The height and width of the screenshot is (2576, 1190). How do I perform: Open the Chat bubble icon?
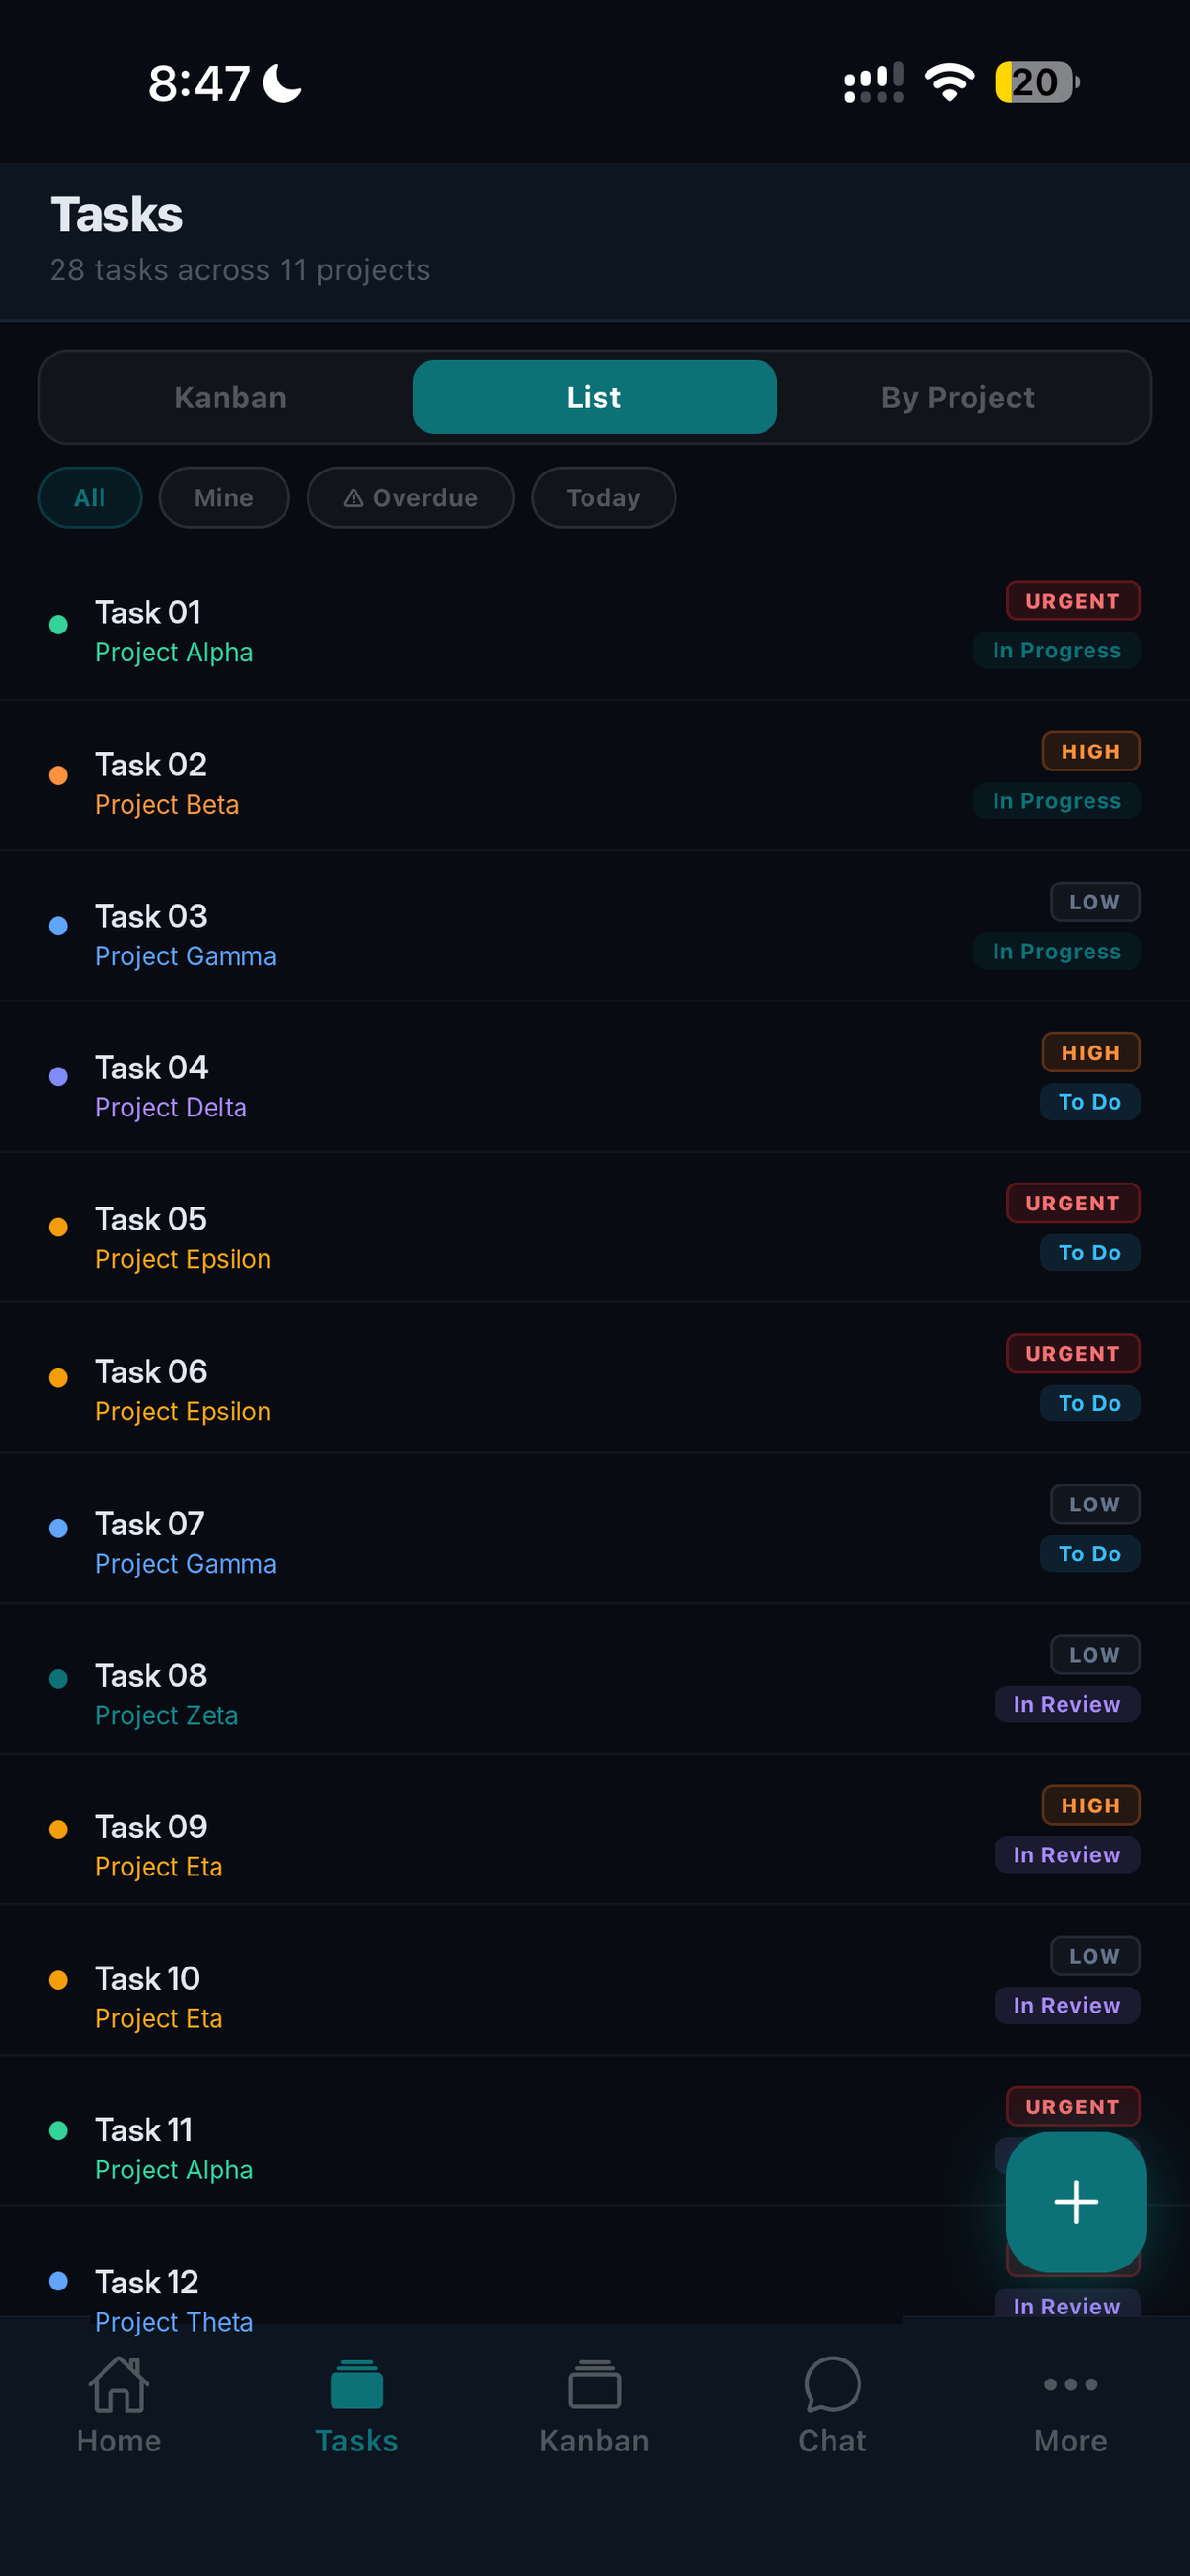click(832, 2384)
